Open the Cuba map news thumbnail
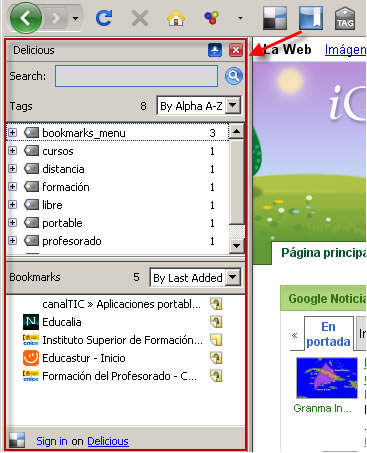 [327, 378]
